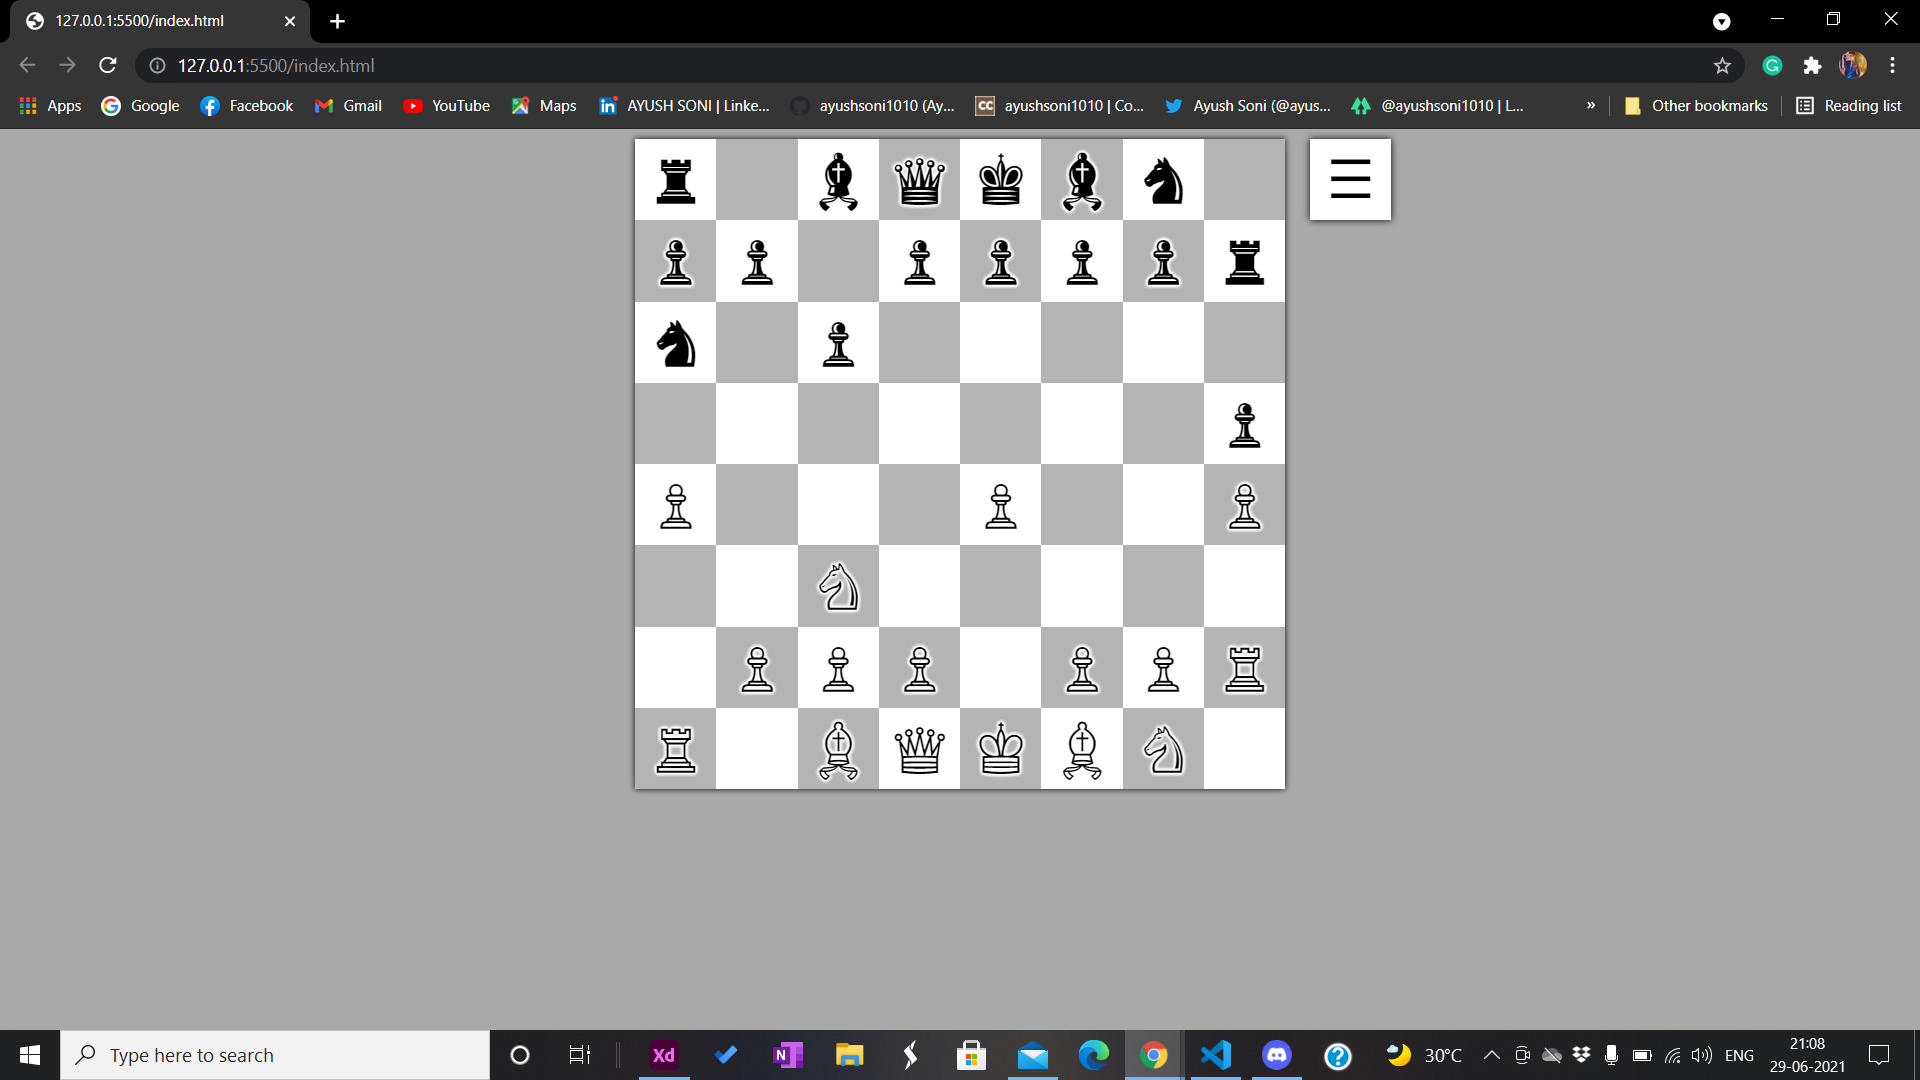Image resolution: width=1920 pixels, height=1080 pixels.
Task: Select the white queen on the bottom row
Action: 919,749
